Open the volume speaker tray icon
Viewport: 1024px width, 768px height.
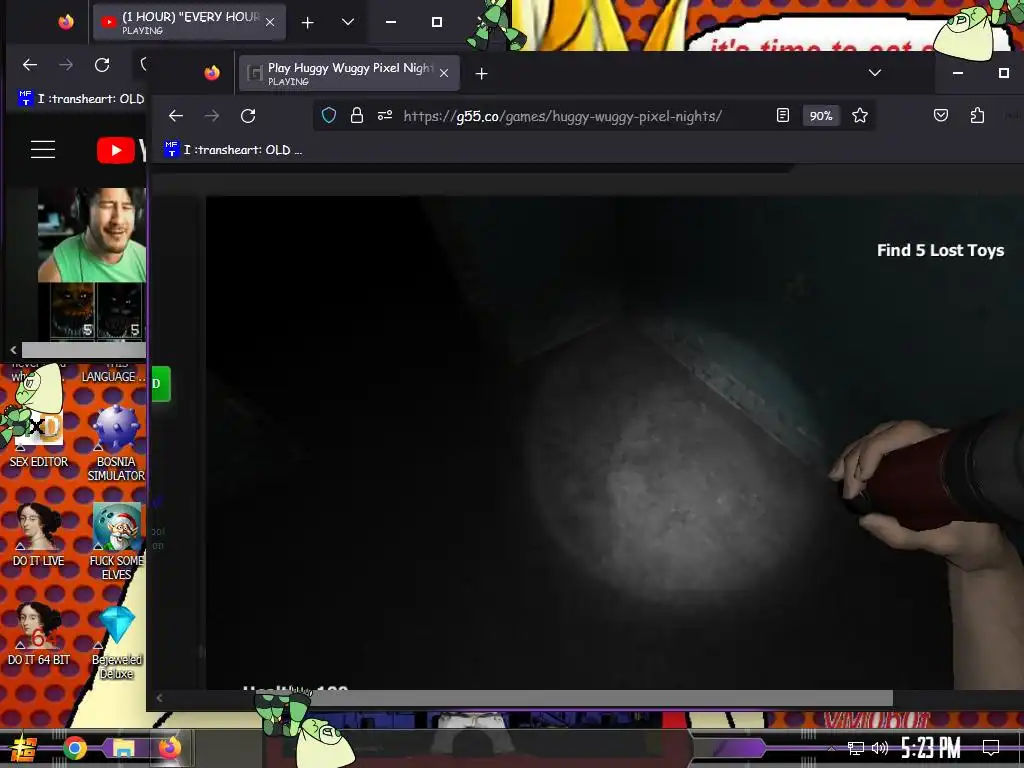click(x=880, y=748)
